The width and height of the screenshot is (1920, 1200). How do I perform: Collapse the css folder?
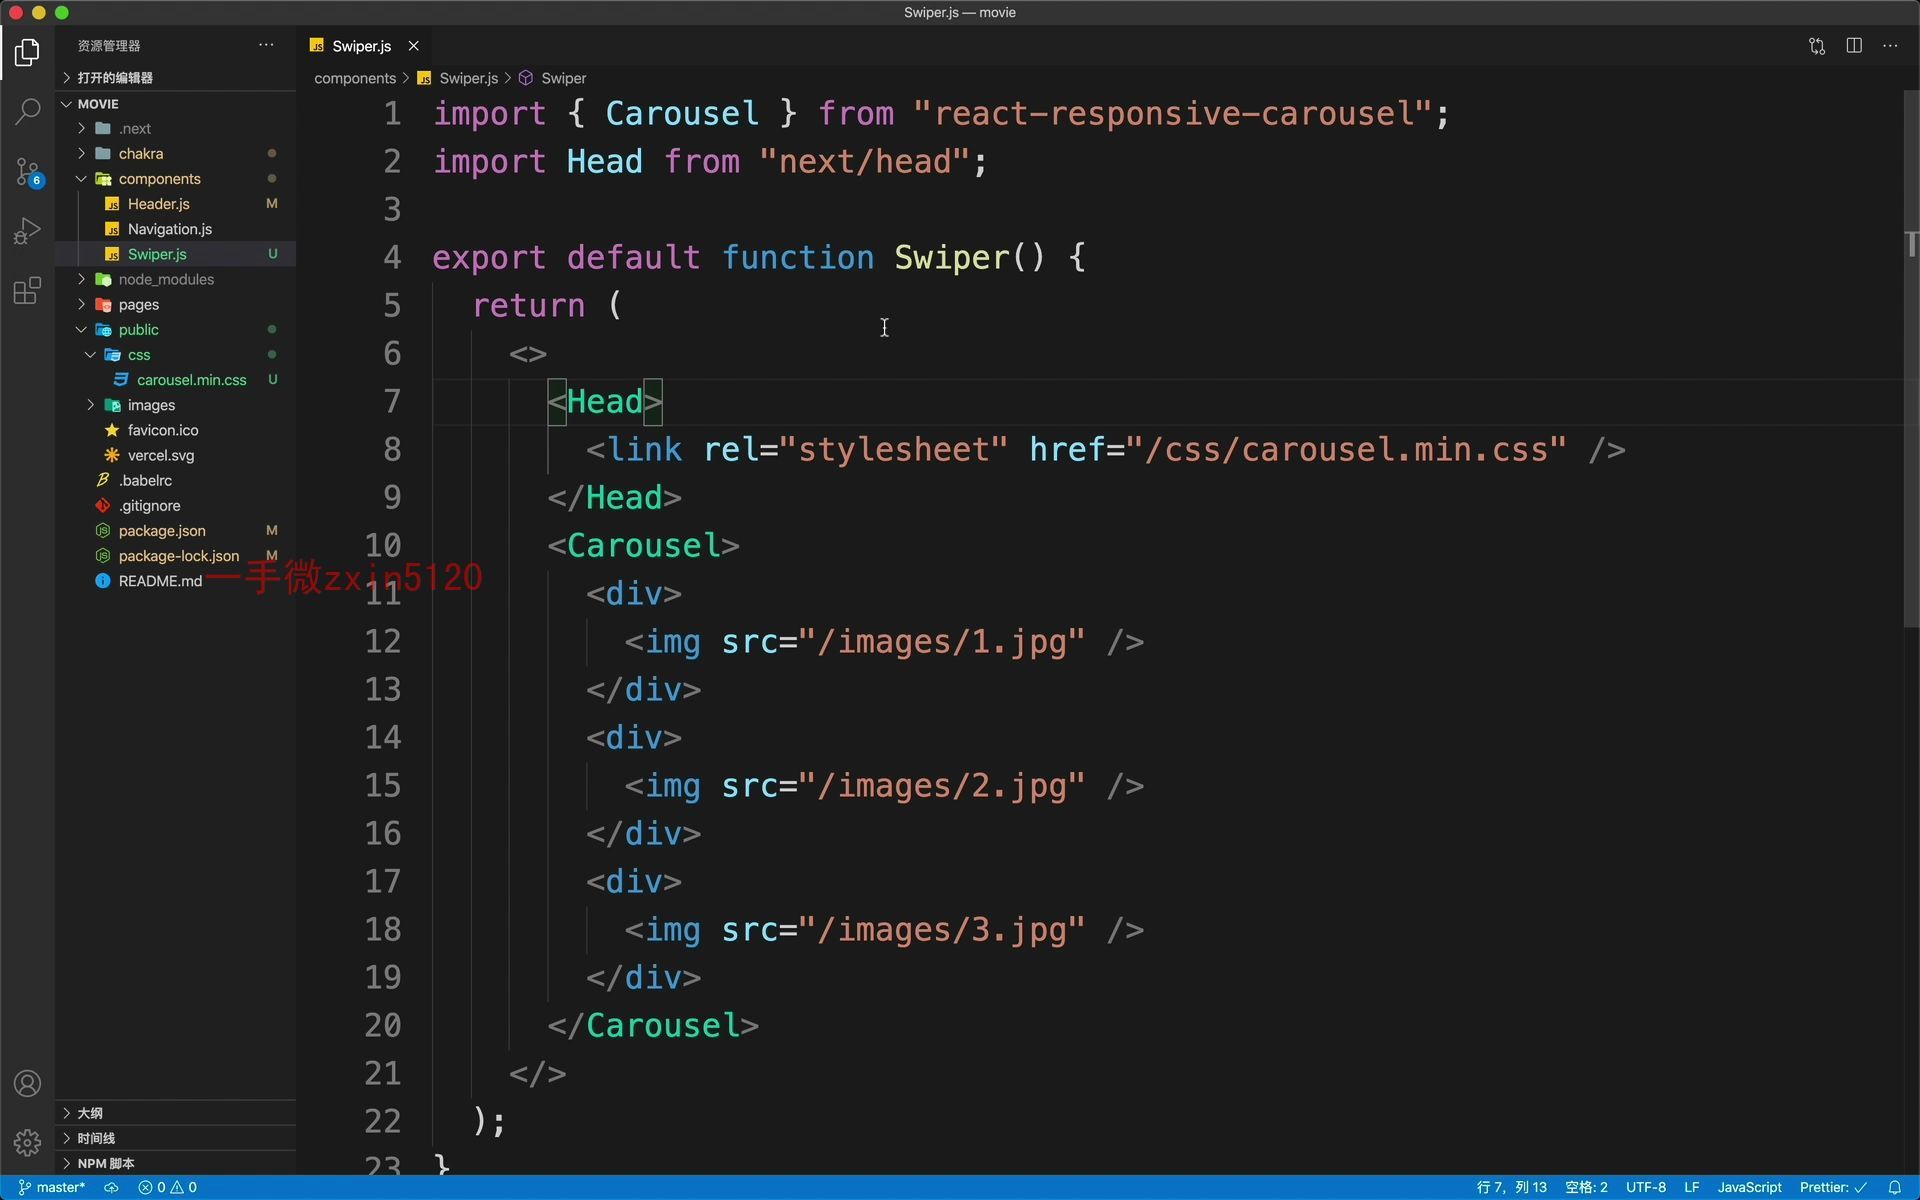(176, 355)
